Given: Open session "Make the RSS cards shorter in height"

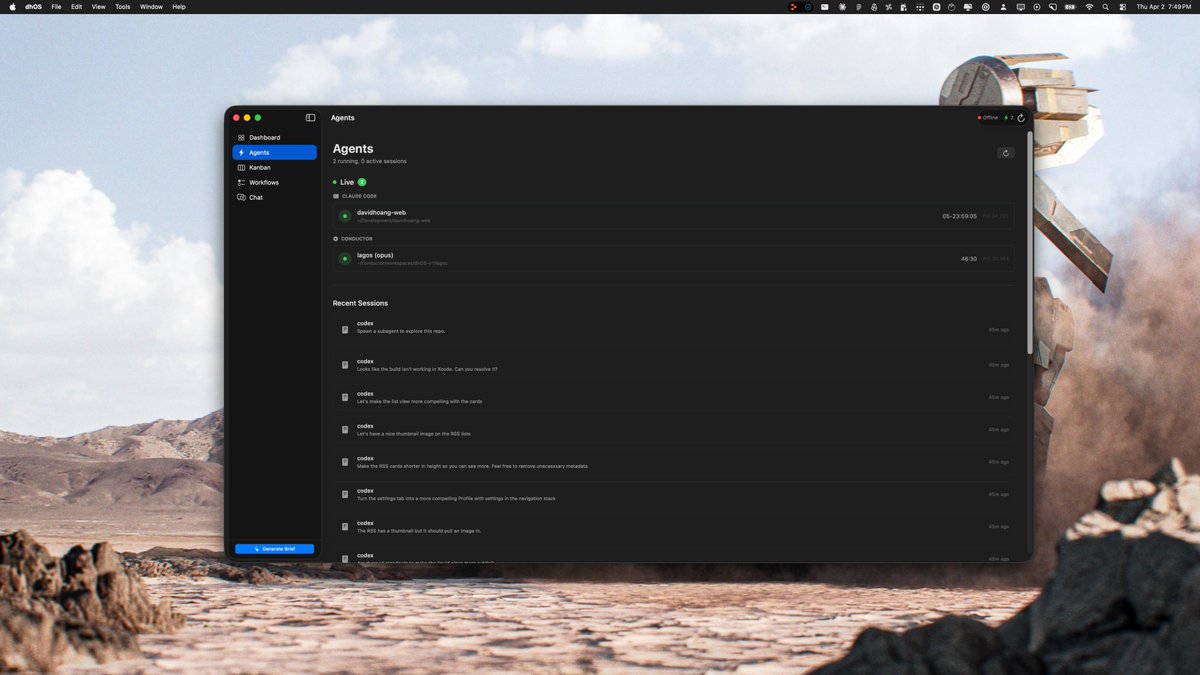Looking at the screenshot, I should [x=673, y=462].
